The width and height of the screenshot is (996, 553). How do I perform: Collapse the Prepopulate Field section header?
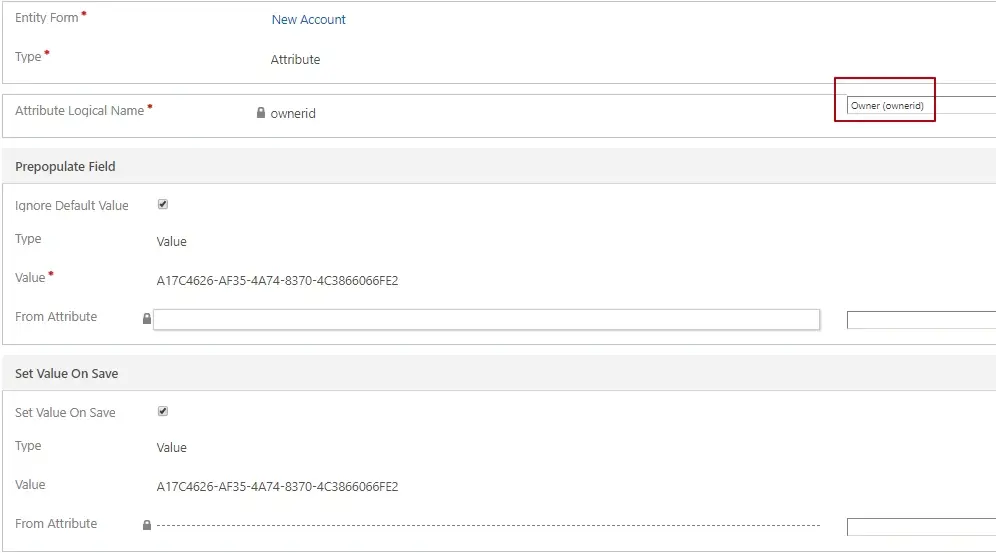[65, 167]
